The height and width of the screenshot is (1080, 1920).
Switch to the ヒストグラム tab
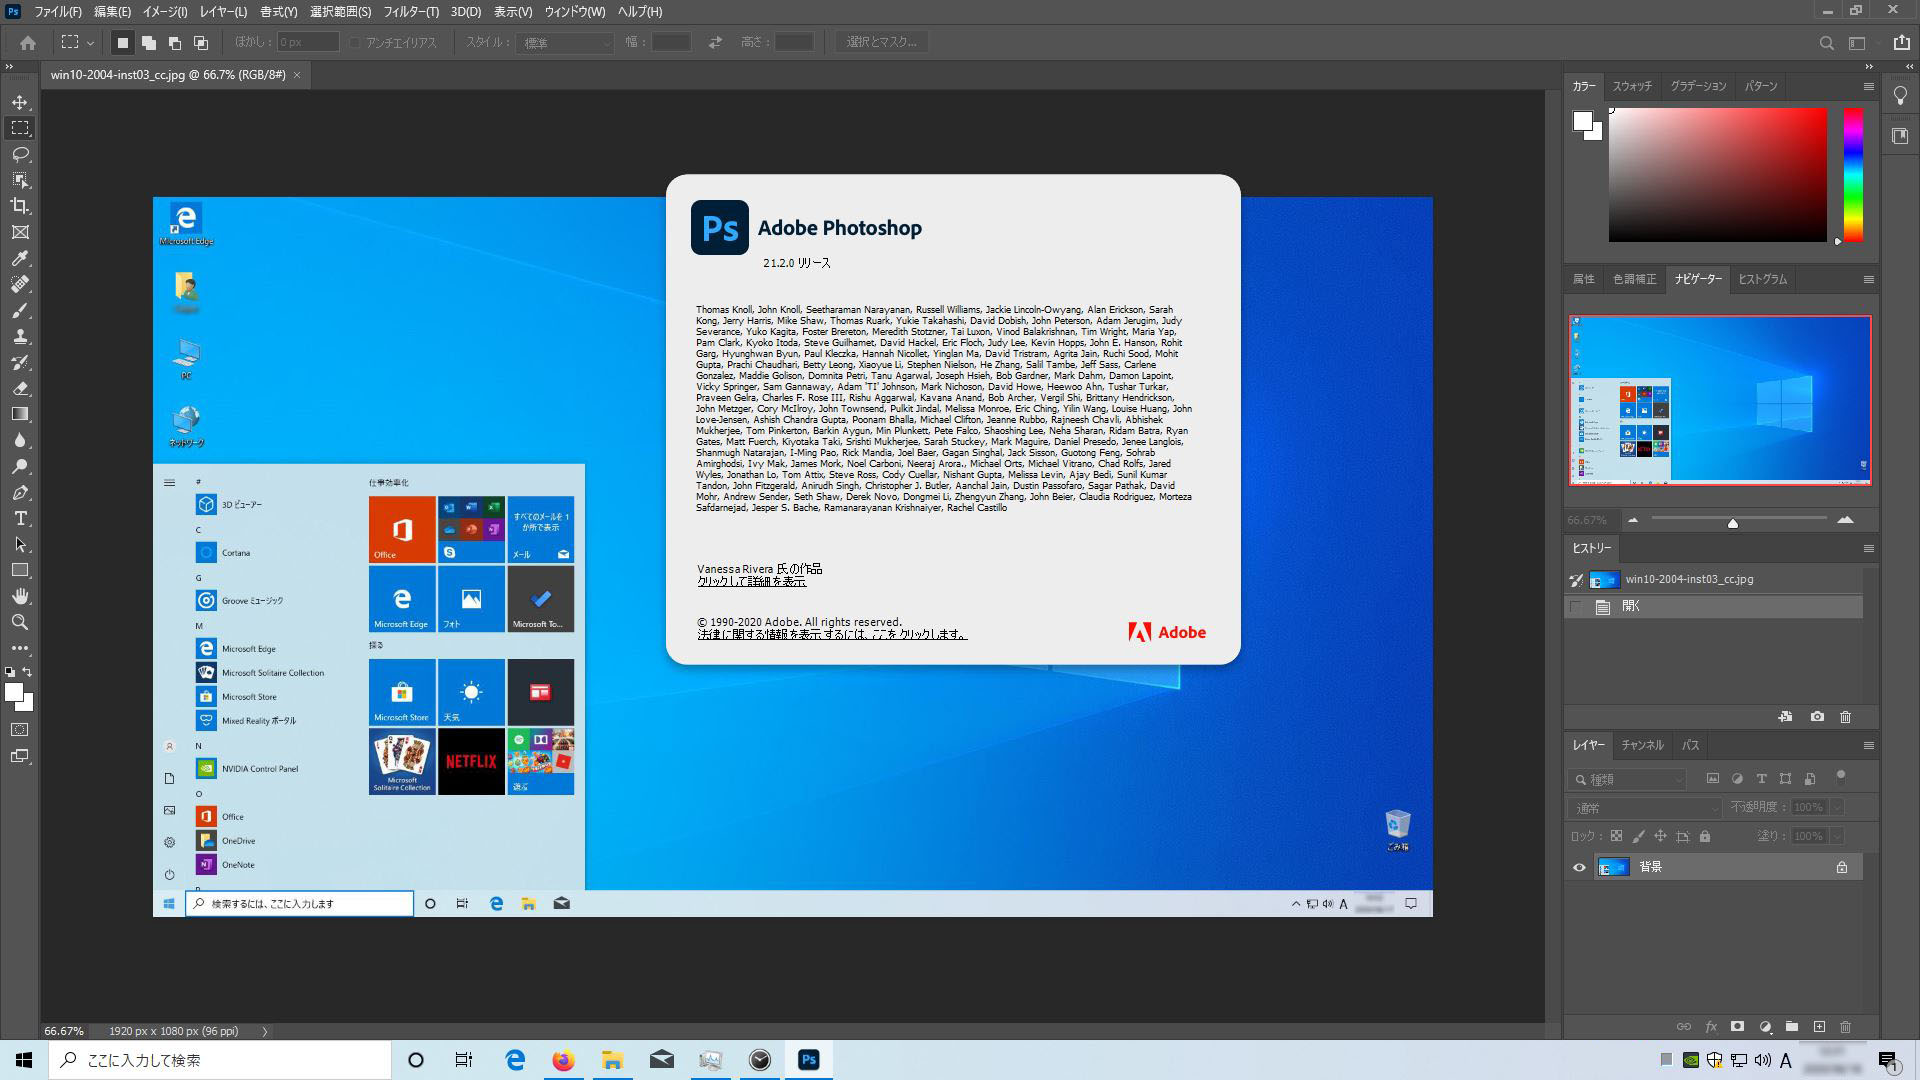point(1762,280)
